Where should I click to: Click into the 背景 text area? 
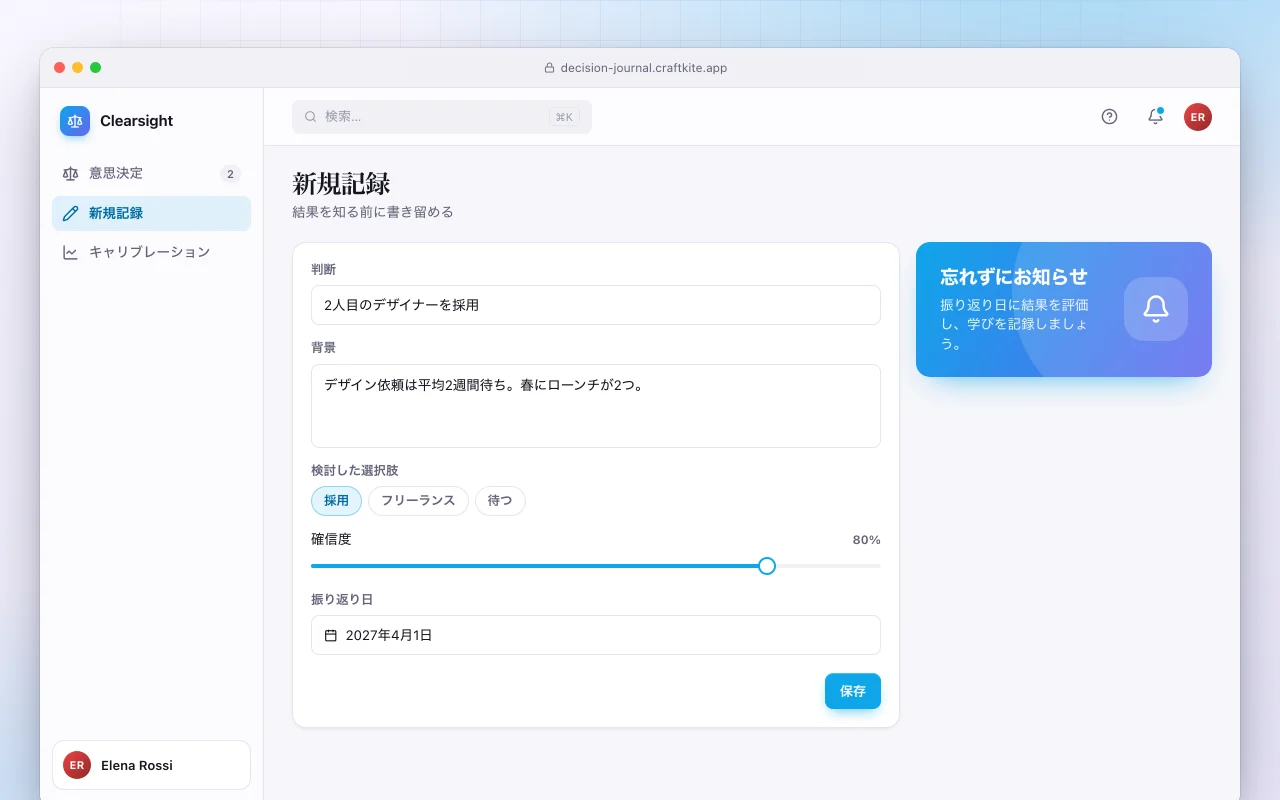point(596,406)
